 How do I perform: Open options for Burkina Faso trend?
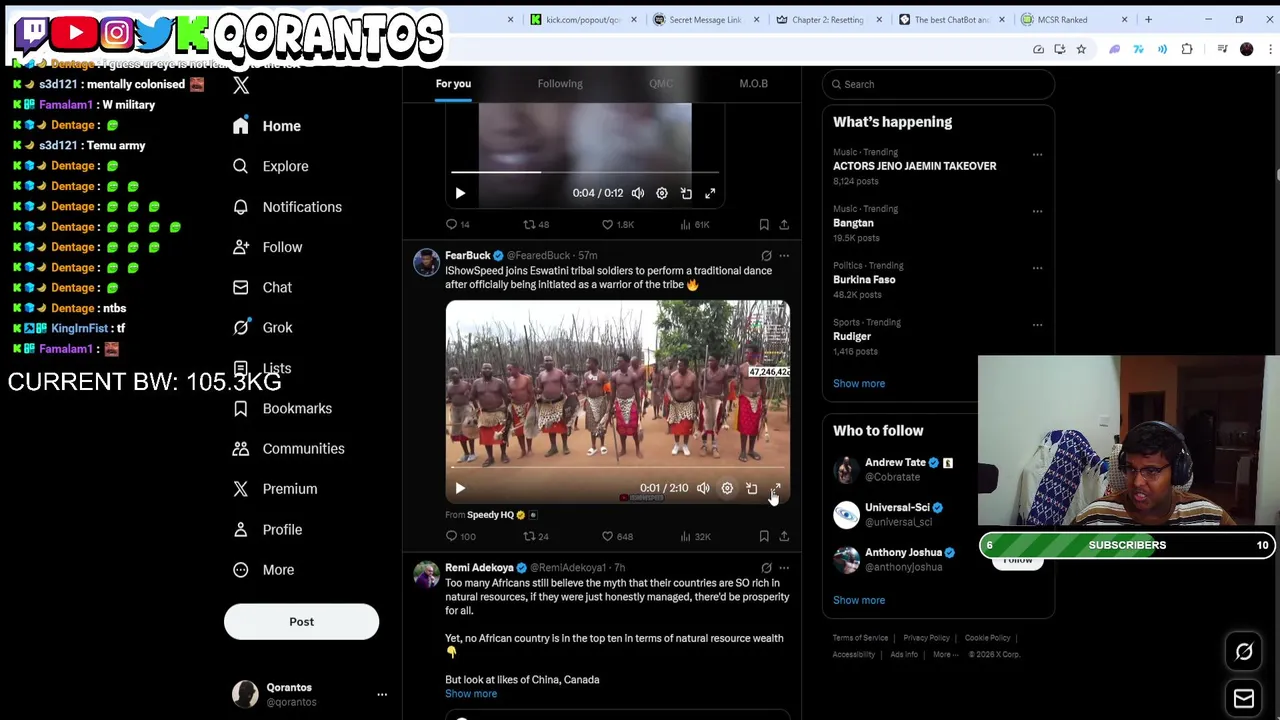coord(1037,267)
